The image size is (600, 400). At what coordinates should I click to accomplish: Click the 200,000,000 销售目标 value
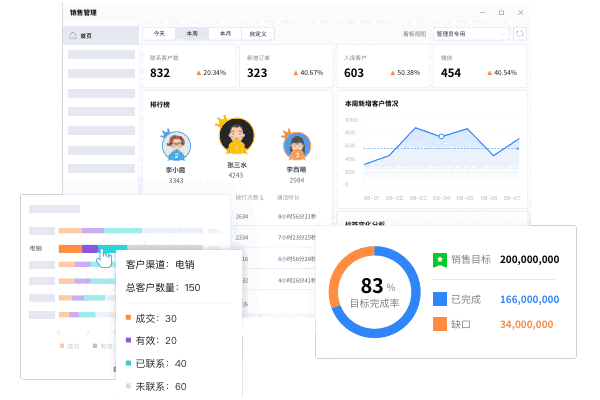[x=529, y=260]
